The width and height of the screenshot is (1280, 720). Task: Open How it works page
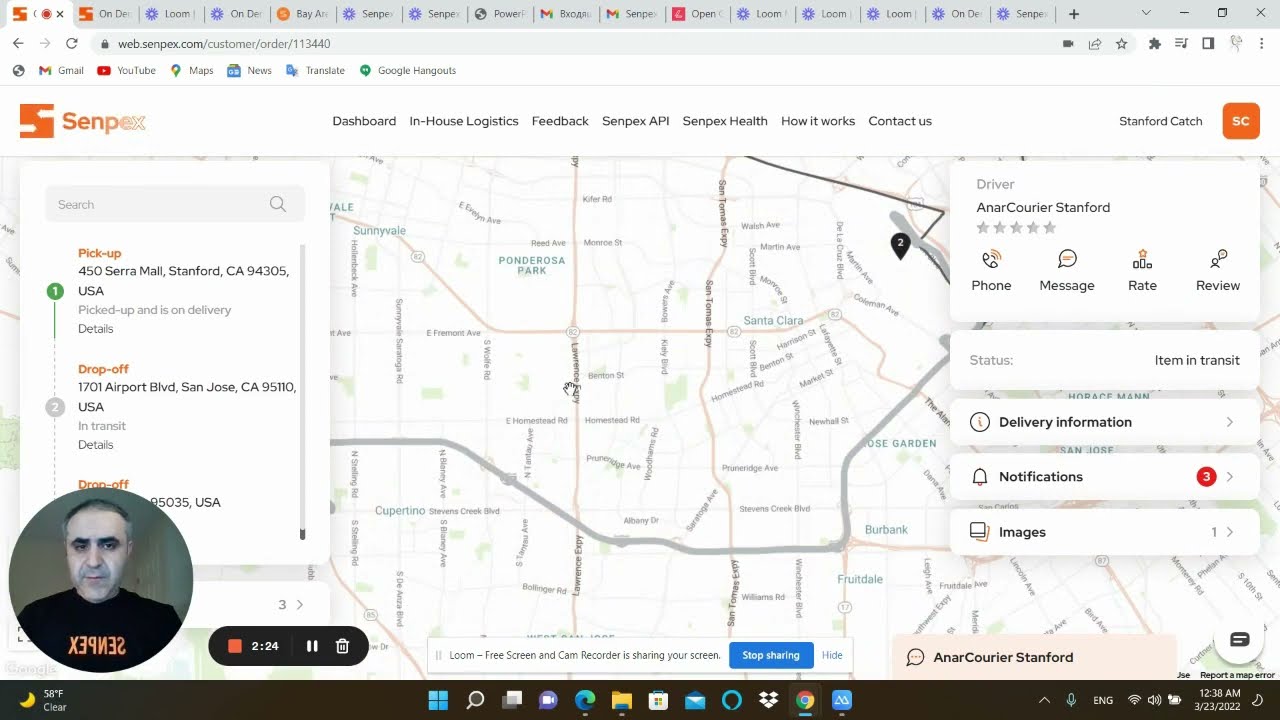[x=818, y=121]
